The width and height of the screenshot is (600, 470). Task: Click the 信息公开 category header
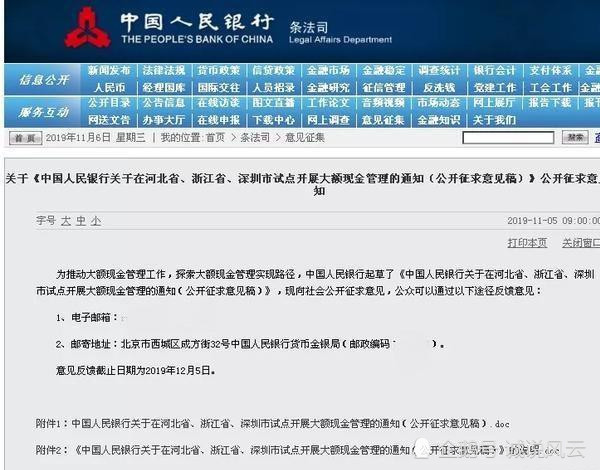click(44, 80)
